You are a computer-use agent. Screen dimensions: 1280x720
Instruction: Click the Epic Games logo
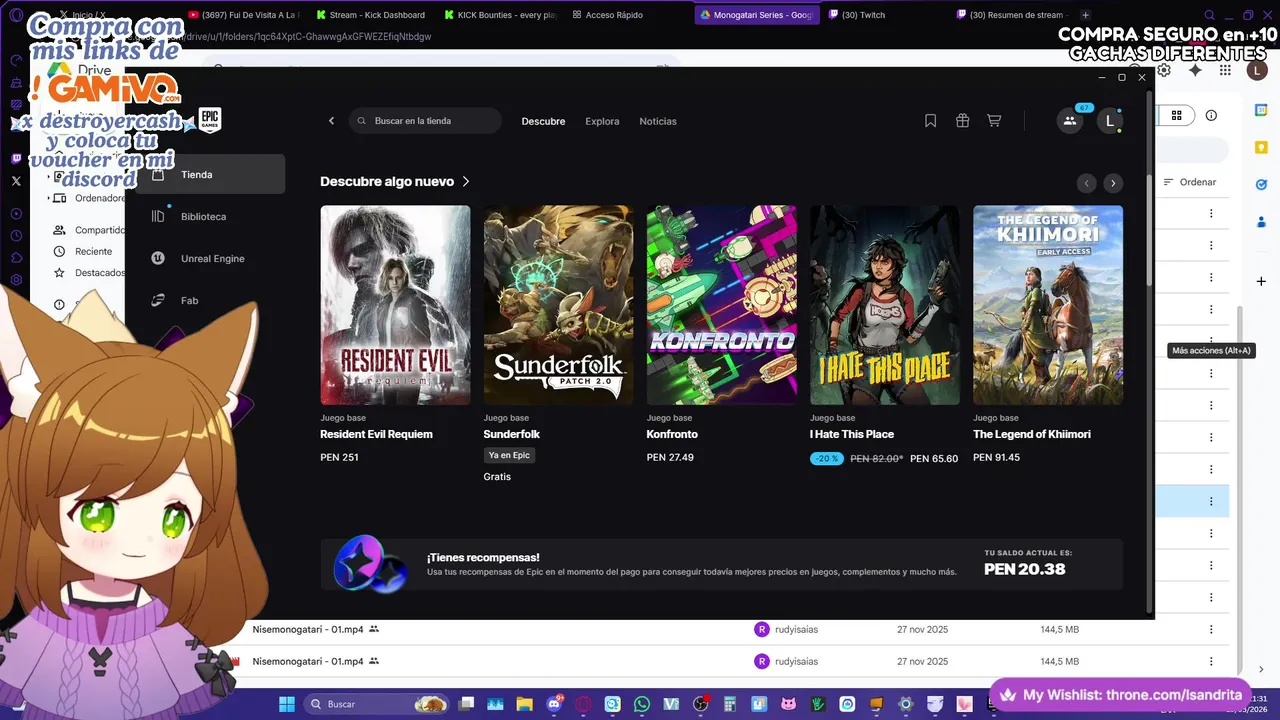point(209,119)
